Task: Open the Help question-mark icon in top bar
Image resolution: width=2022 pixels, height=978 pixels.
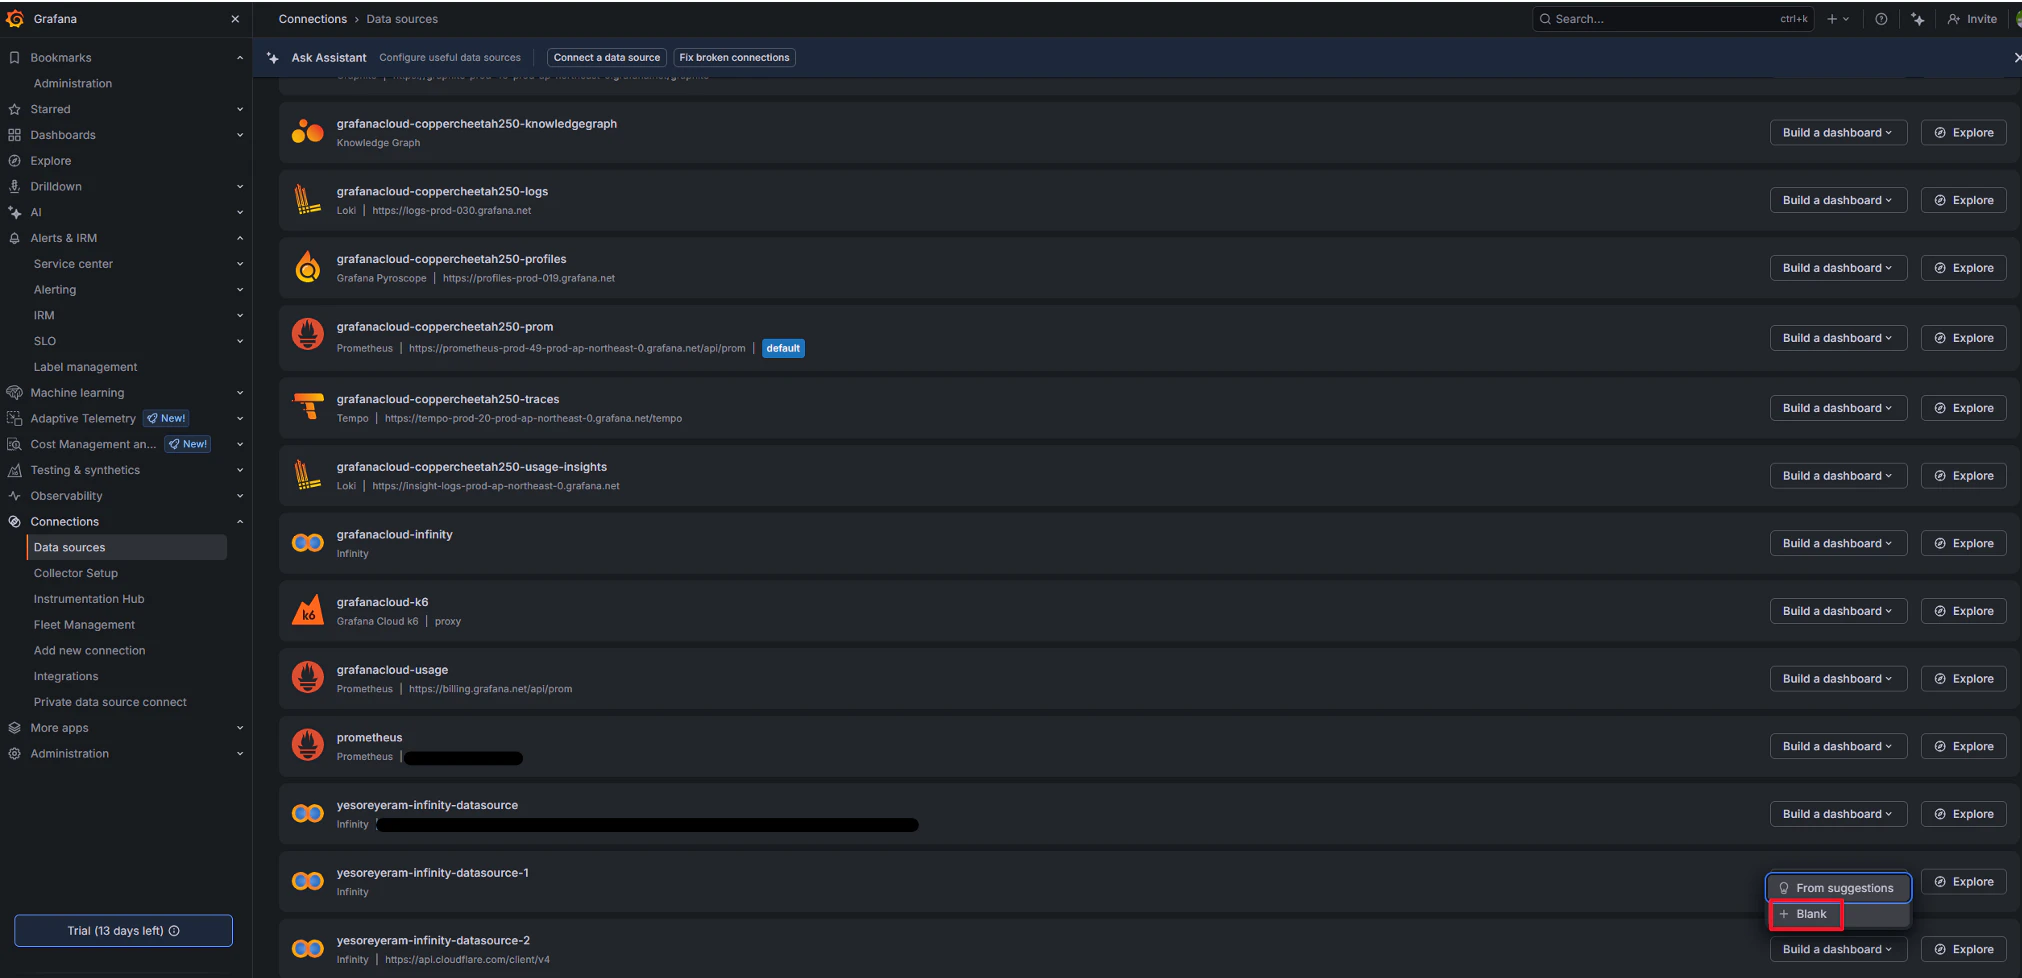Action: (x=1881, y=19)
